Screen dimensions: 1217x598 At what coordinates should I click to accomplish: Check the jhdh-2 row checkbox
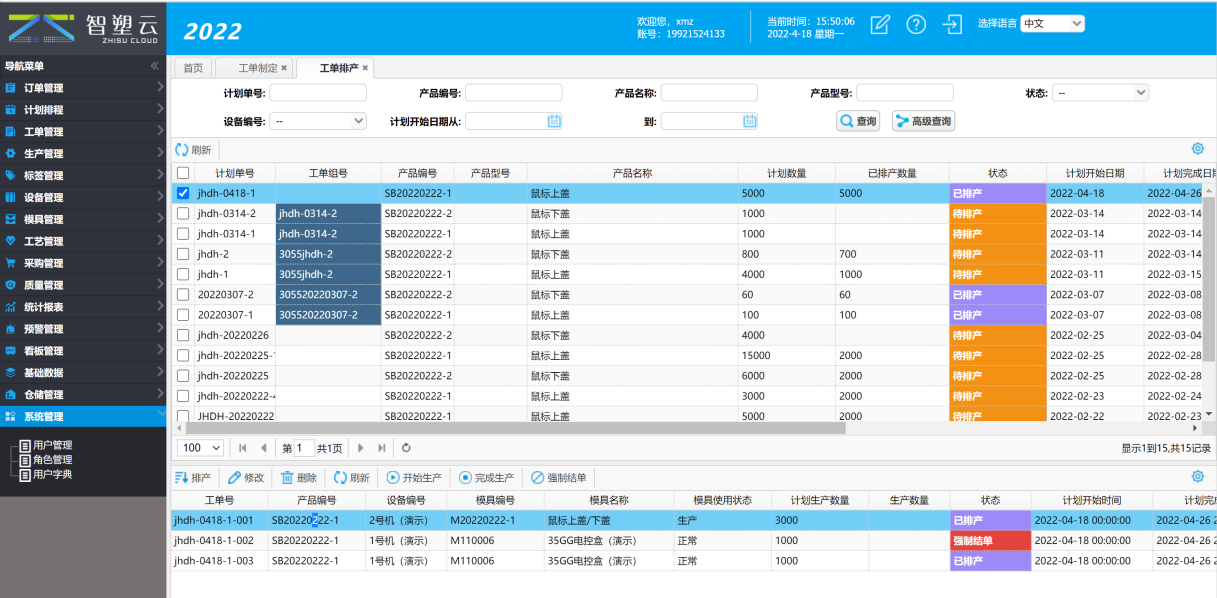coord(183,254)
